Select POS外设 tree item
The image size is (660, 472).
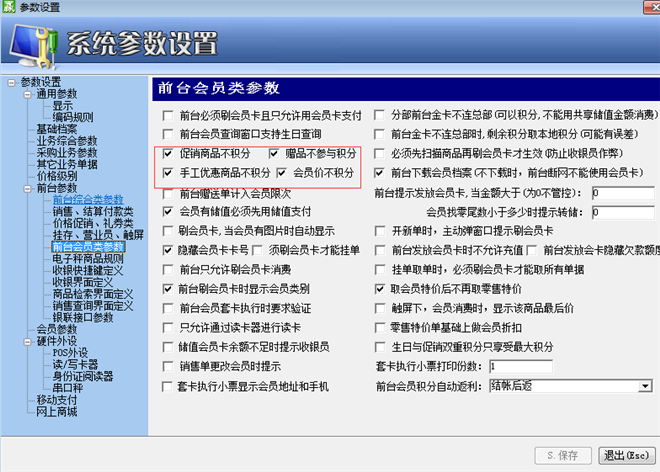[70, 353]
